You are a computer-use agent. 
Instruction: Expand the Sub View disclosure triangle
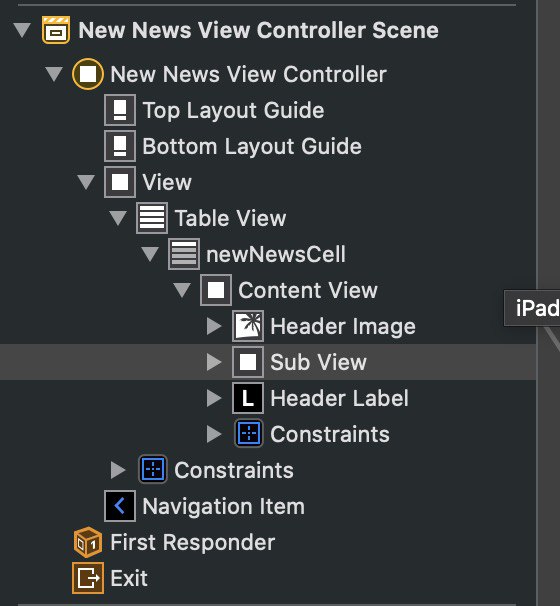[x=214, y=362]
